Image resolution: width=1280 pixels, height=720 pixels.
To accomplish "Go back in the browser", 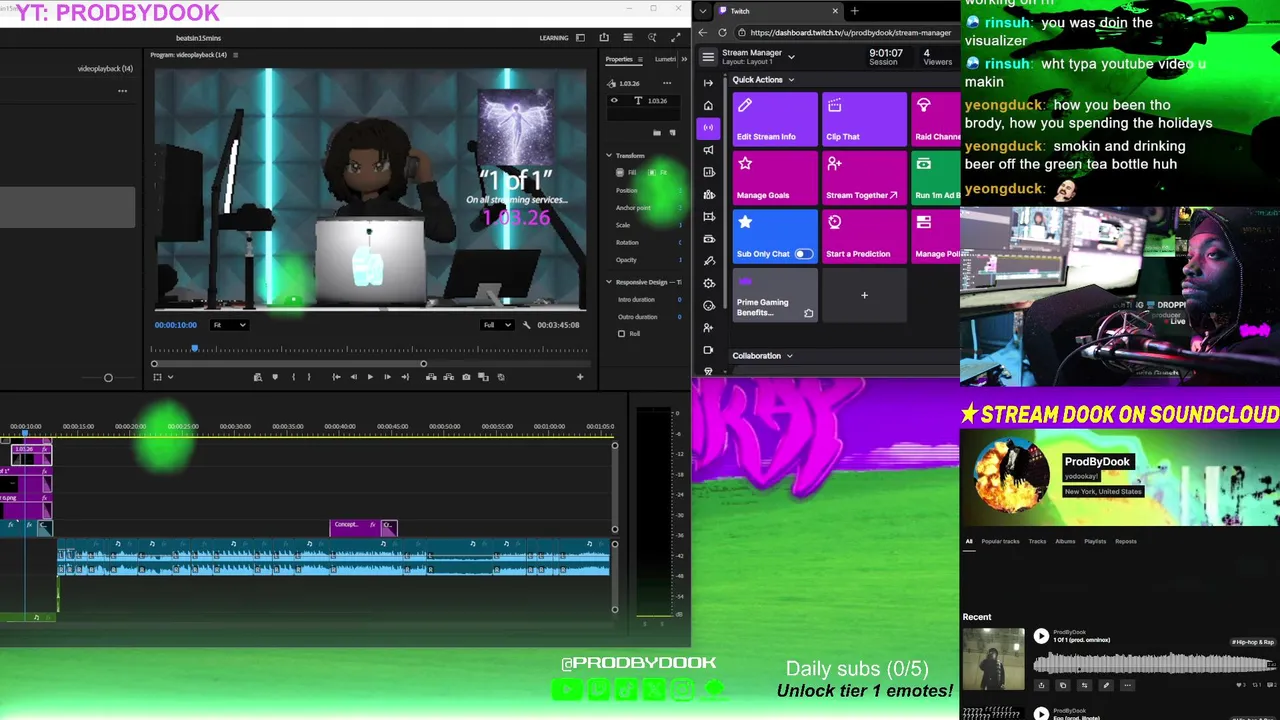I will point(703,33).
